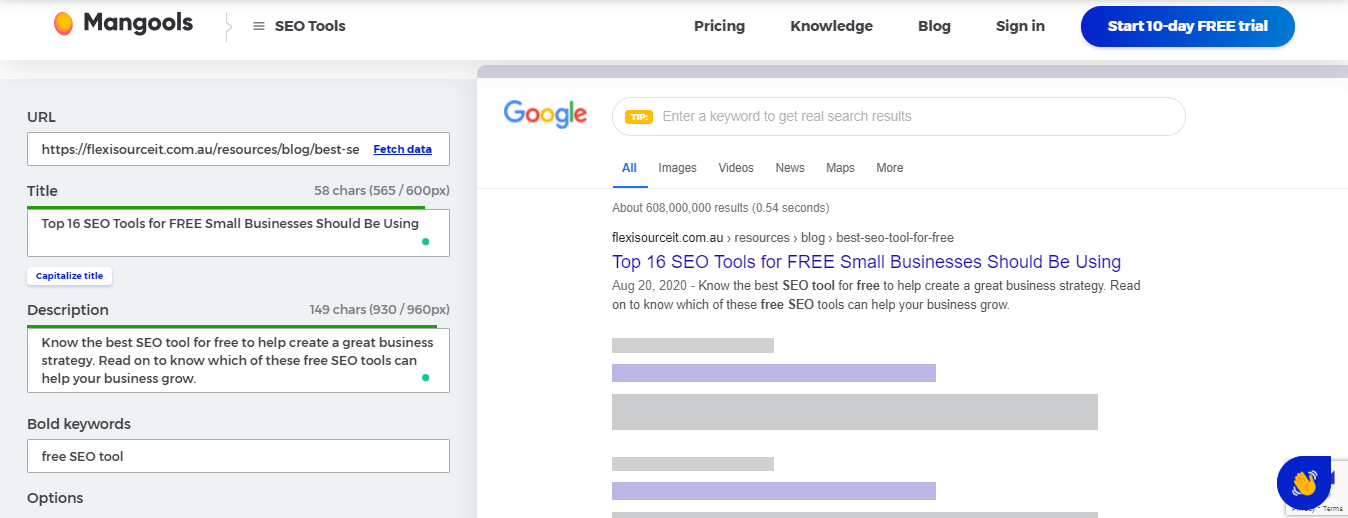Viewport: 1348px width, 518px height.
Task: Open the Pricing page
Action: (719, 26)
